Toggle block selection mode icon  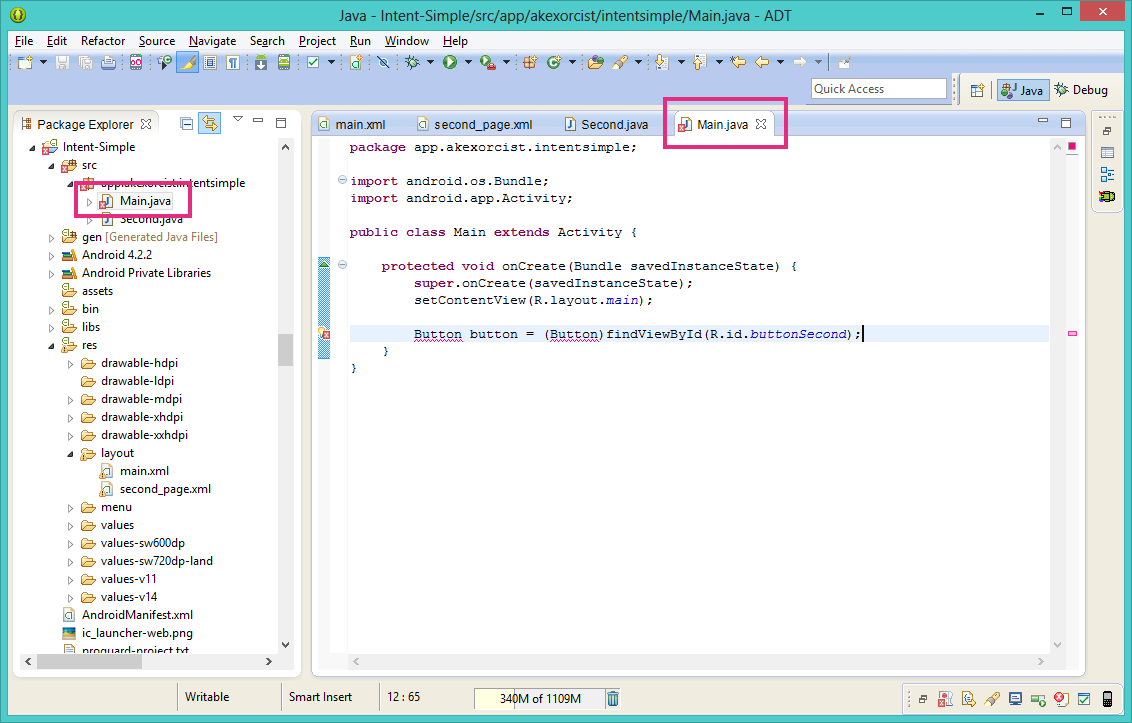pyautogui.click(x=210, y=63)
